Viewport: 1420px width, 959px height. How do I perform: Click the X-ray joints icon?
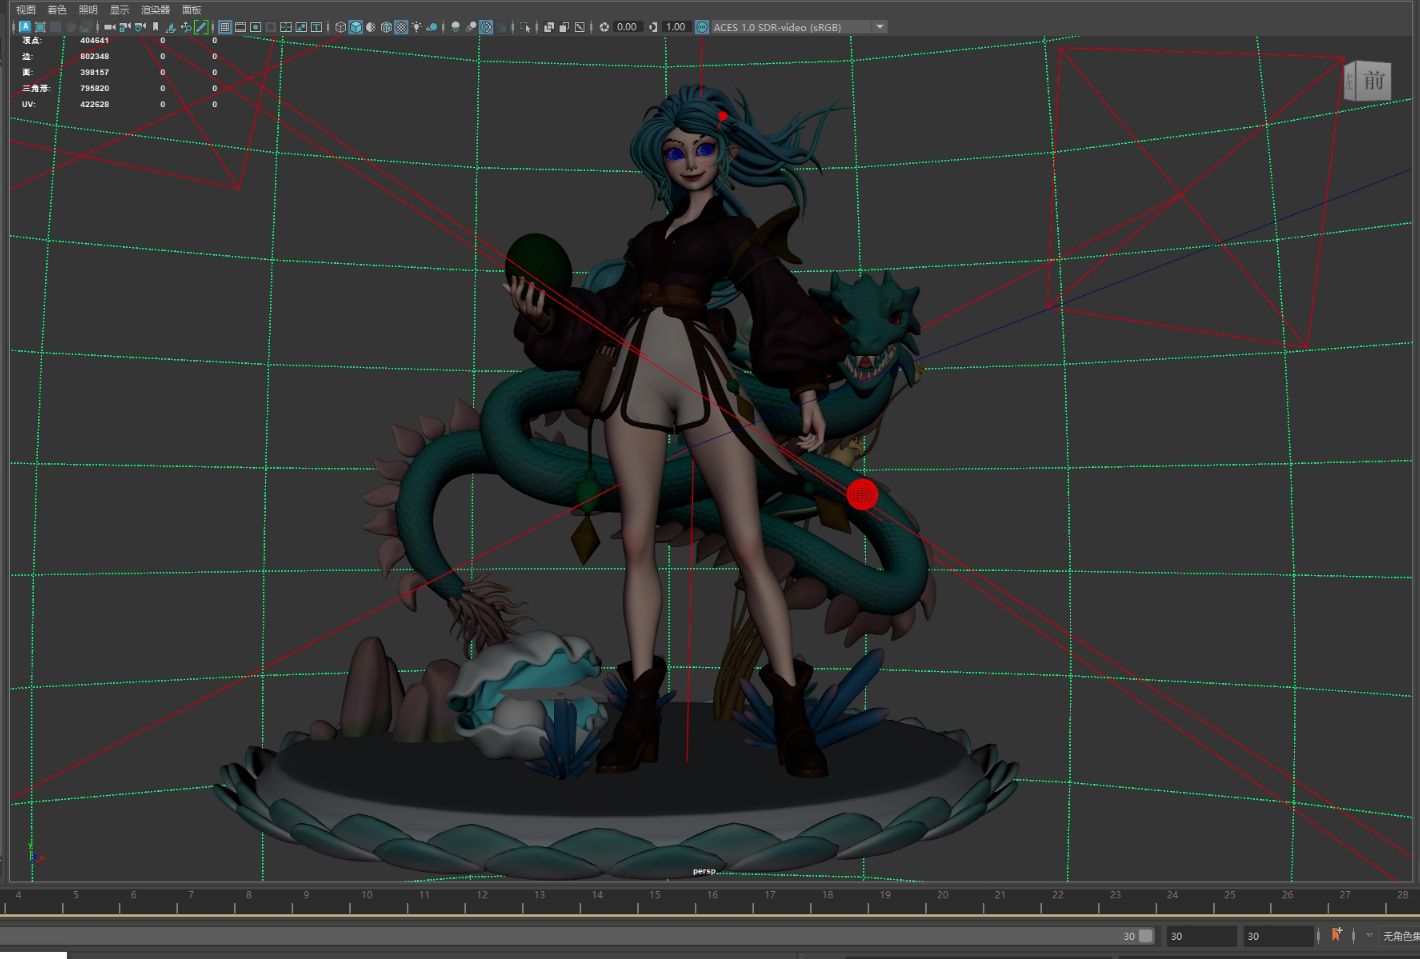579,27
